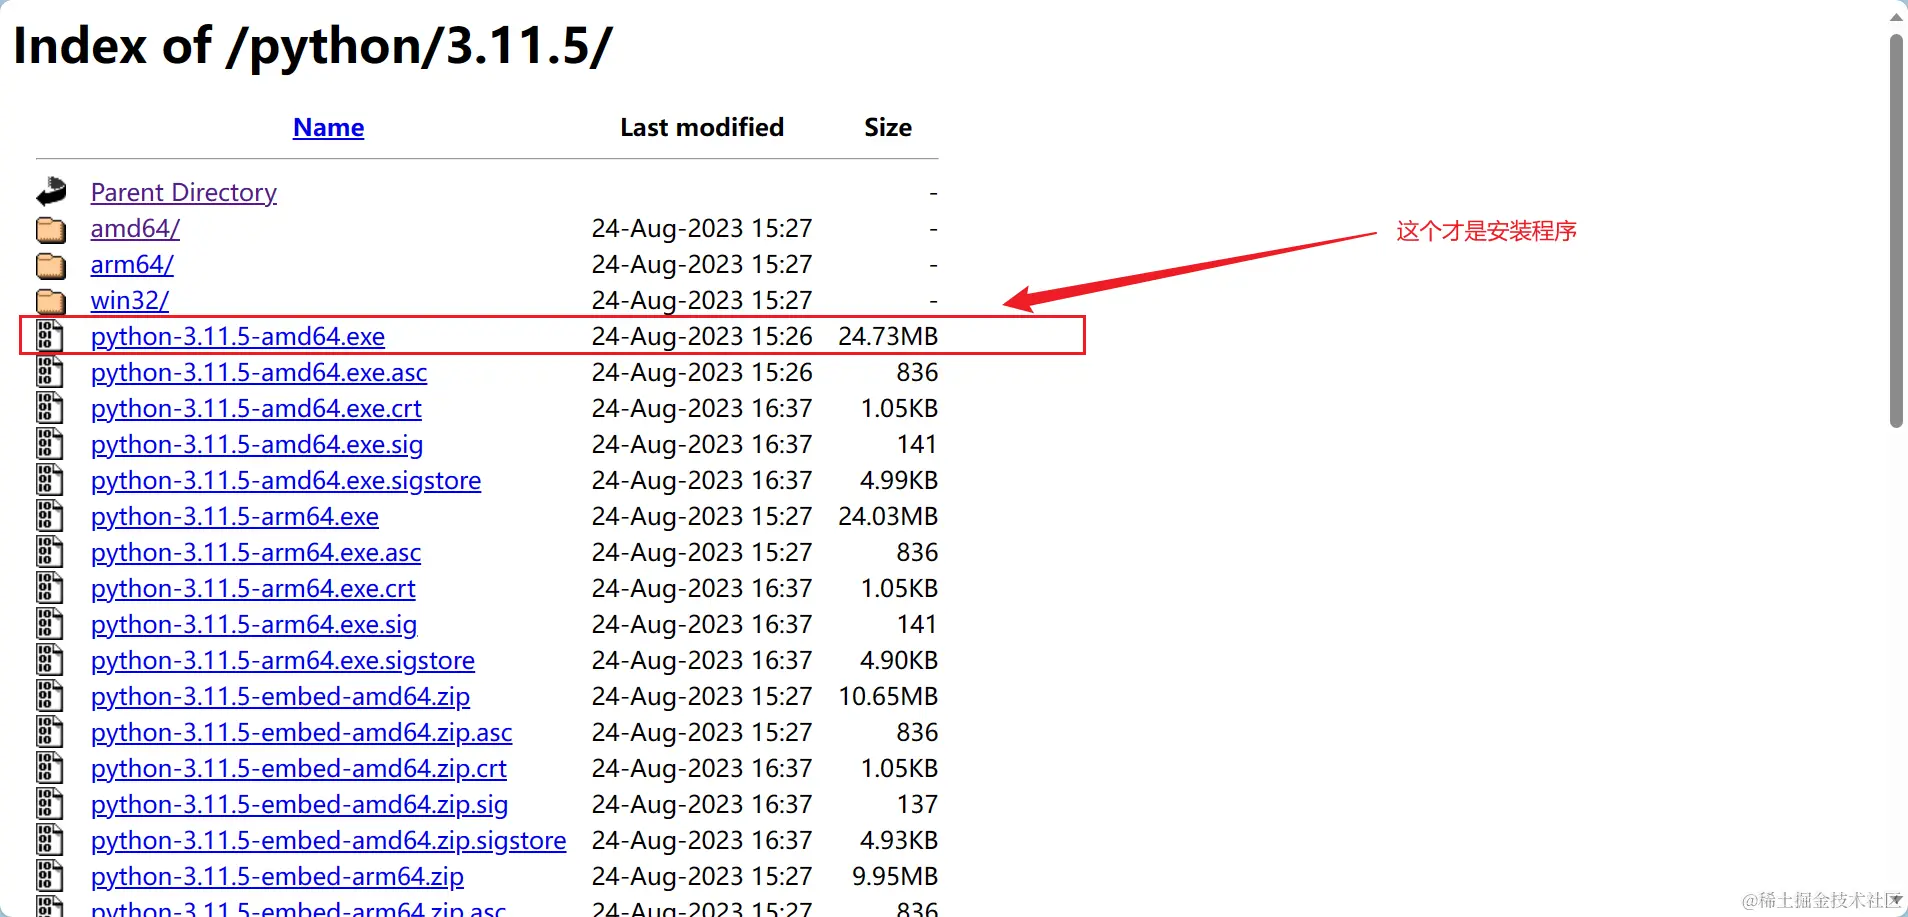
Task: Click the Parent Directory back-arrow icon
Action: (x=51, y=192)
